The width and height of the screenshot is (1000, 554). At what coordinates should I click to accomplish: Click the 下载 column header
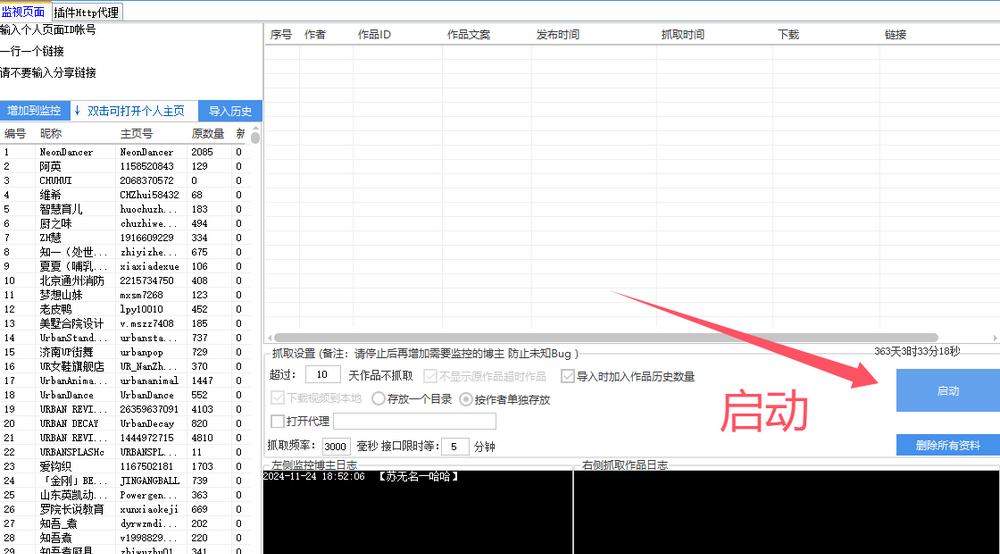pyautogui.click(x=788, y=34)
